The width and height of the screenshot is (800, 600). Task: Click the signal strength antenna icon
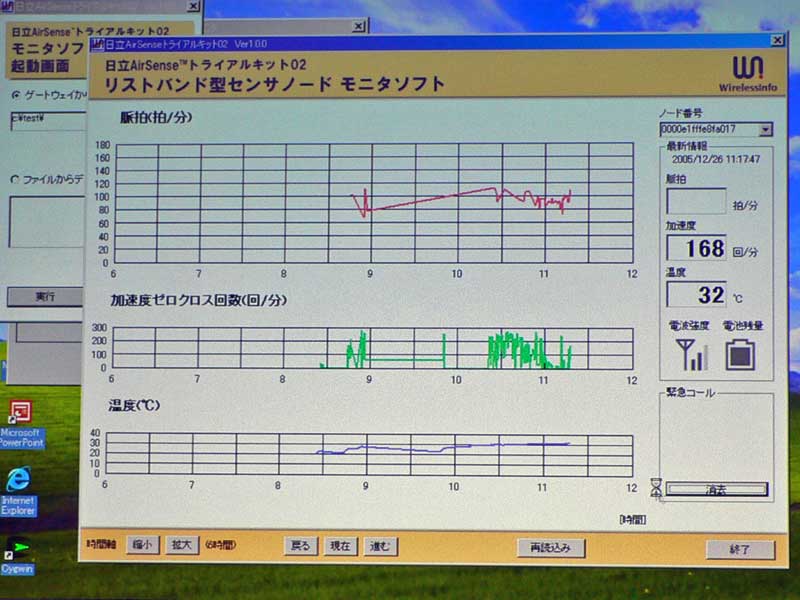[691, 355]
